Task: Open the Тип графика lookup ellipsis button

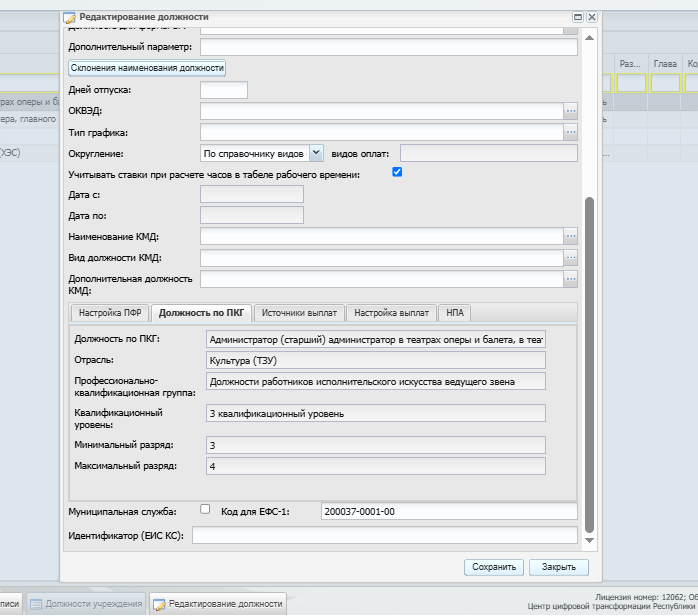Action: click(571, 132)
